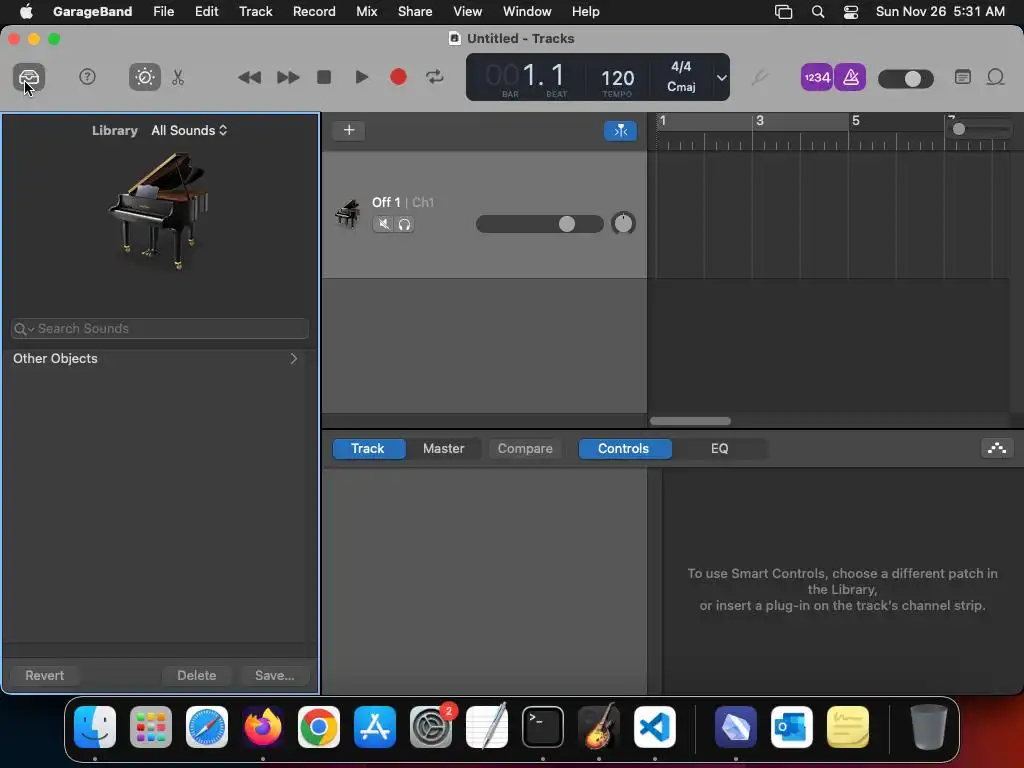1024x768 pixels.
Task: Open Visual Studio Code from the Dock
Action: tap(654, 726)
